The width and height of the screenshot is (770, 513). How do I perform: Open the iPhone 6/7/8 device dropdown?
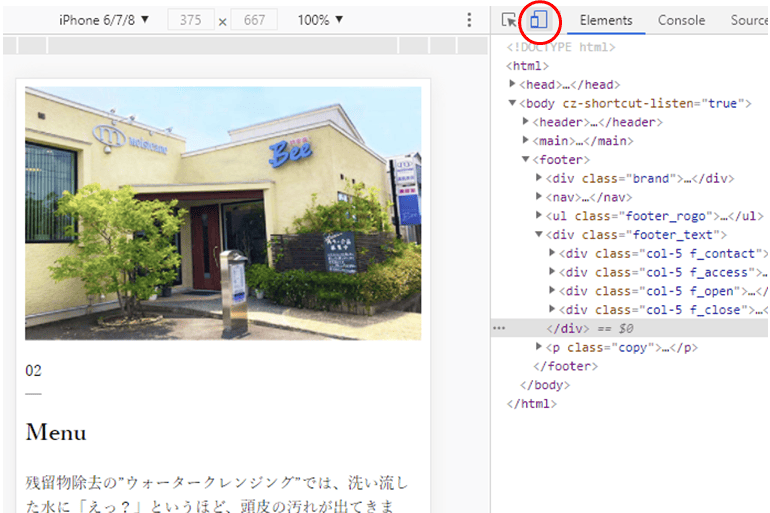tap(104, 20)
